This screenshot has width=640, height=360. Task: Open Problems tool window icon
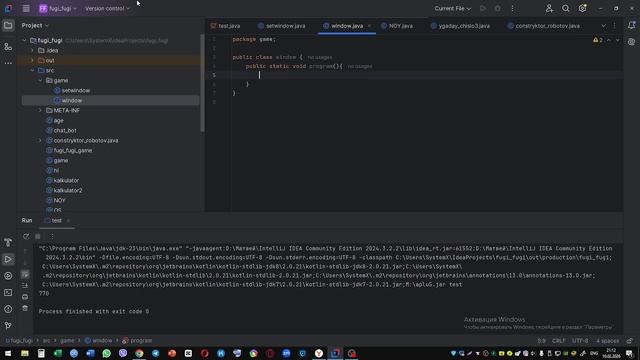[x=8, y=309]
